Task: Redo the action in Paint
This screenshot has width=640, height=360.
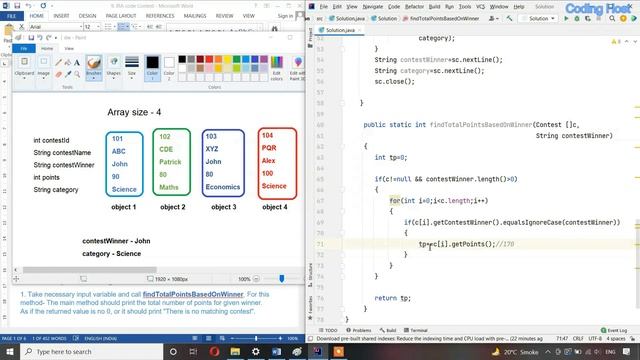Action: pos(49,38)
